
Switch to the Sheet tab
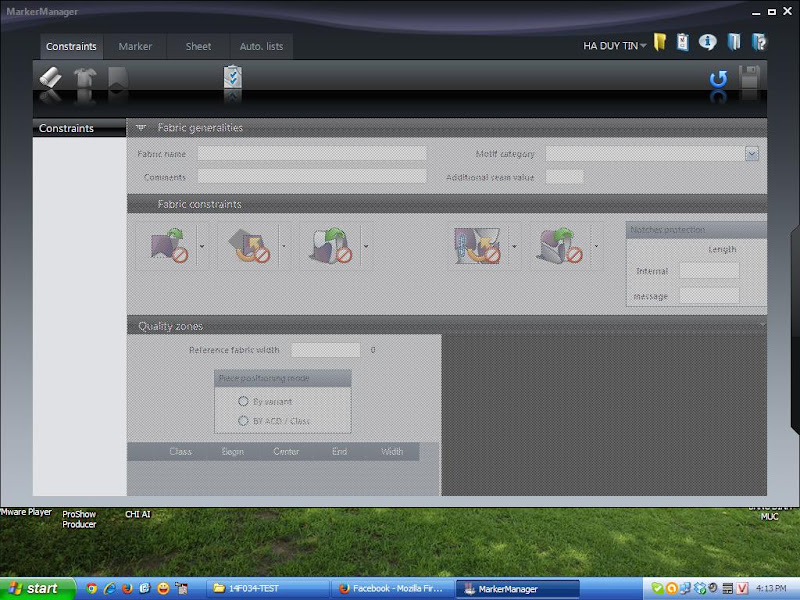tap(198, 46)
